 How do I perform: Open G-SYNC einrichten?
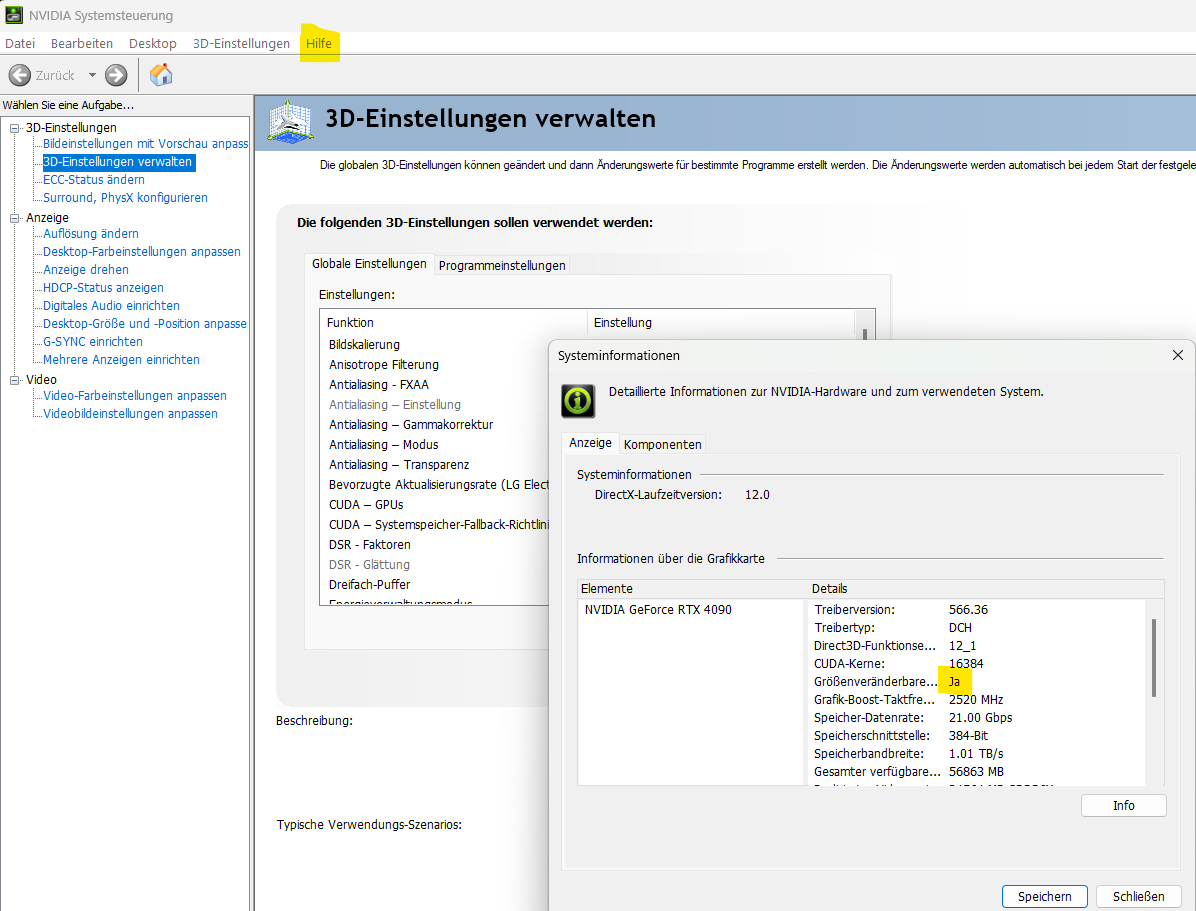click(x=93, y=342)
